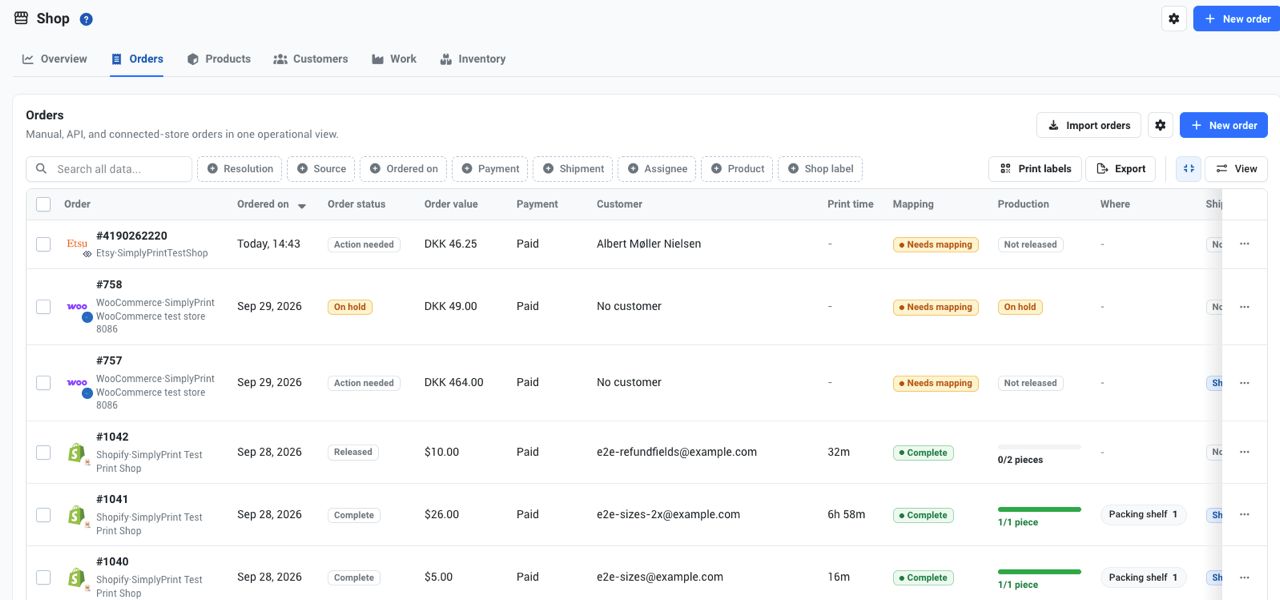This screenshot has height=600, width=1280.
Task: Click the search magnifier icon
Action: tap(41, 169)
